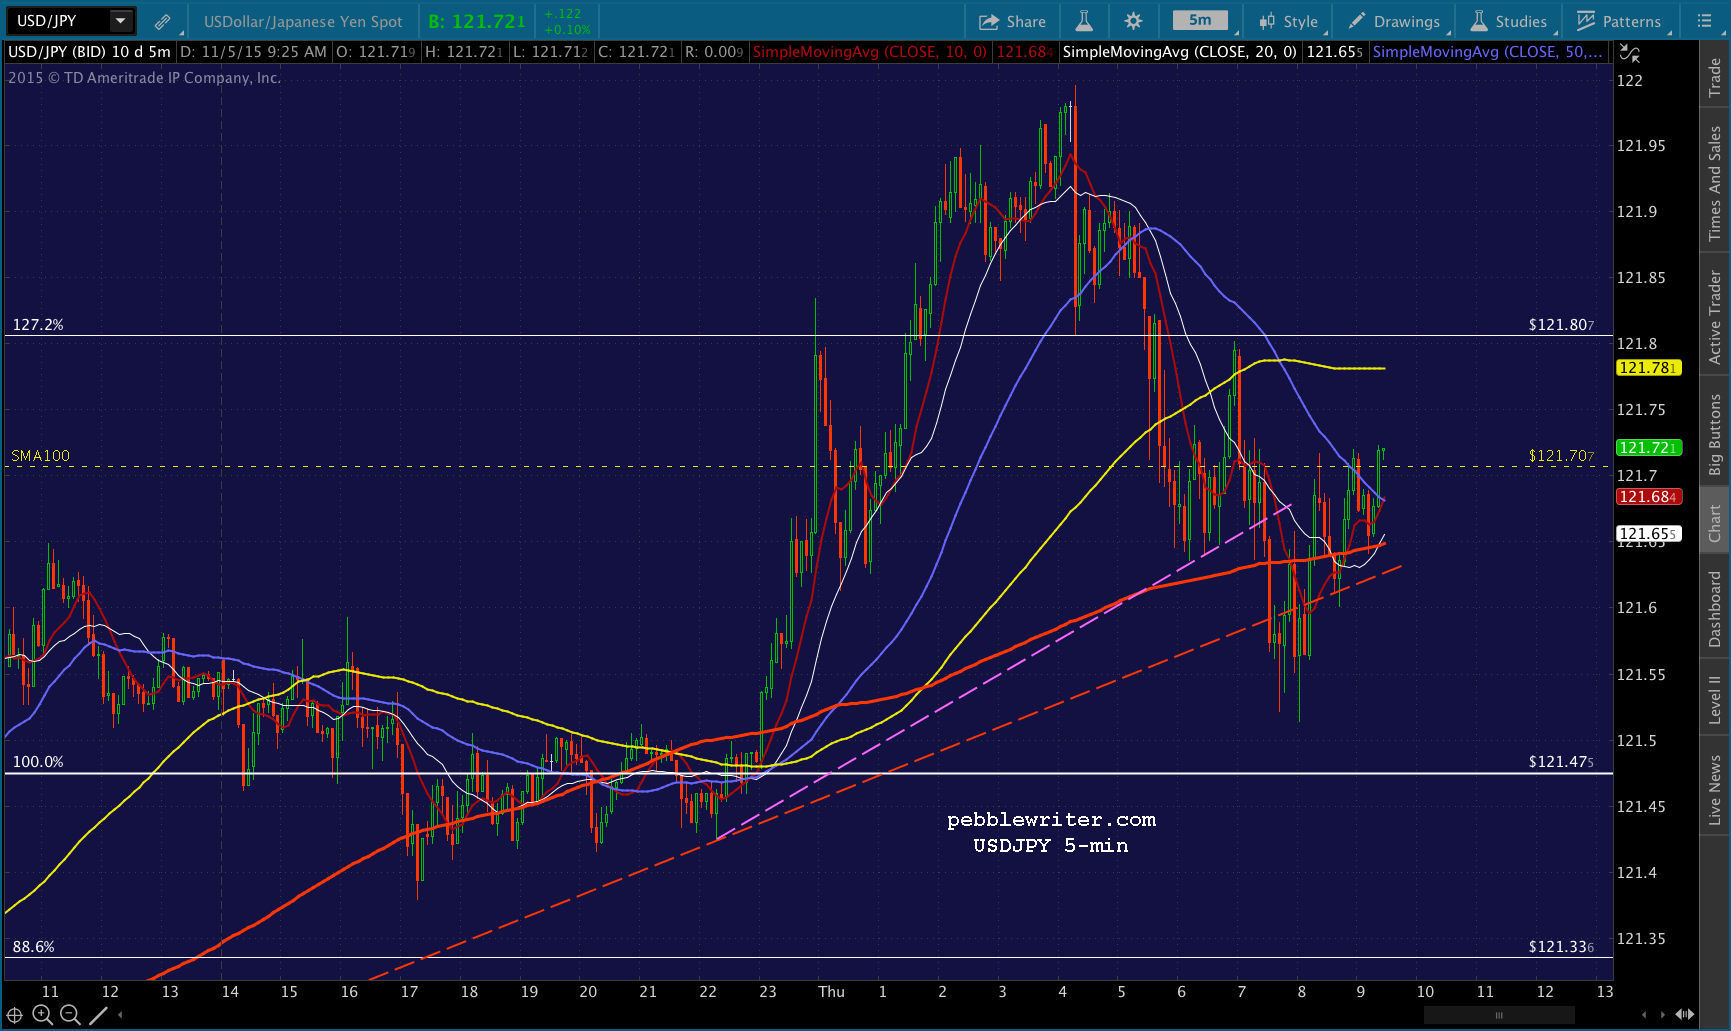The width and height of the screenshot is (1731, 1031).
Task: Open the Style menu
Action: click(1289, 21)
